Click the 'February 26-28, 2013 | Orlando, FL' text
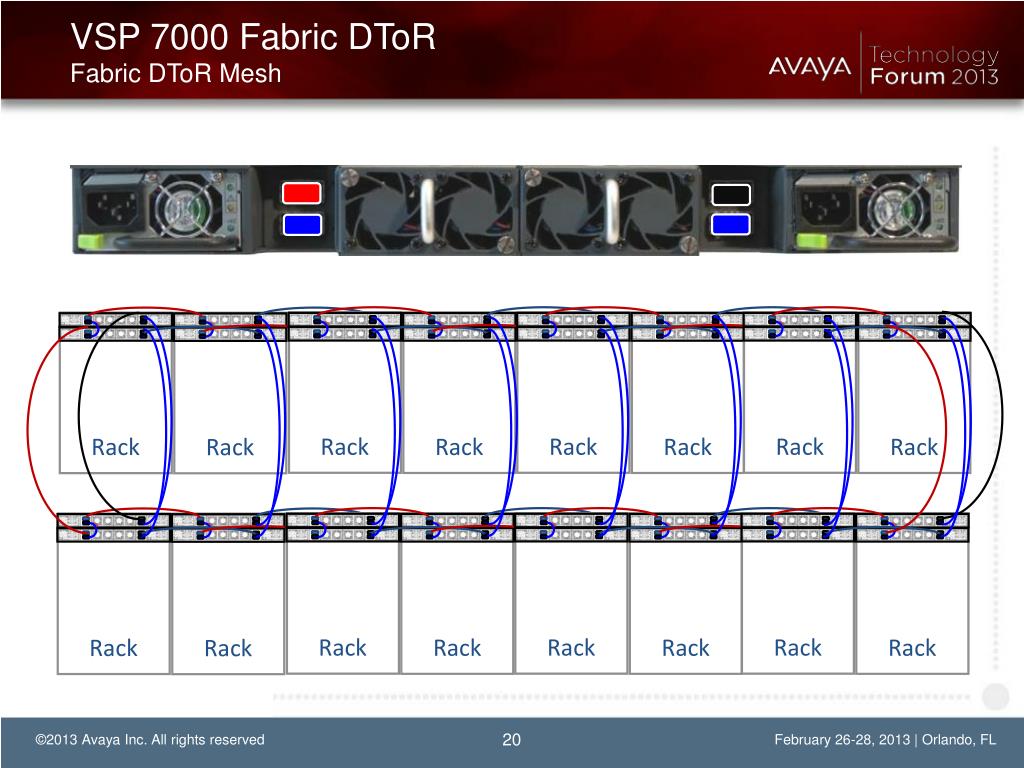This screenshot has height=768, width=1024. (885, 740)
